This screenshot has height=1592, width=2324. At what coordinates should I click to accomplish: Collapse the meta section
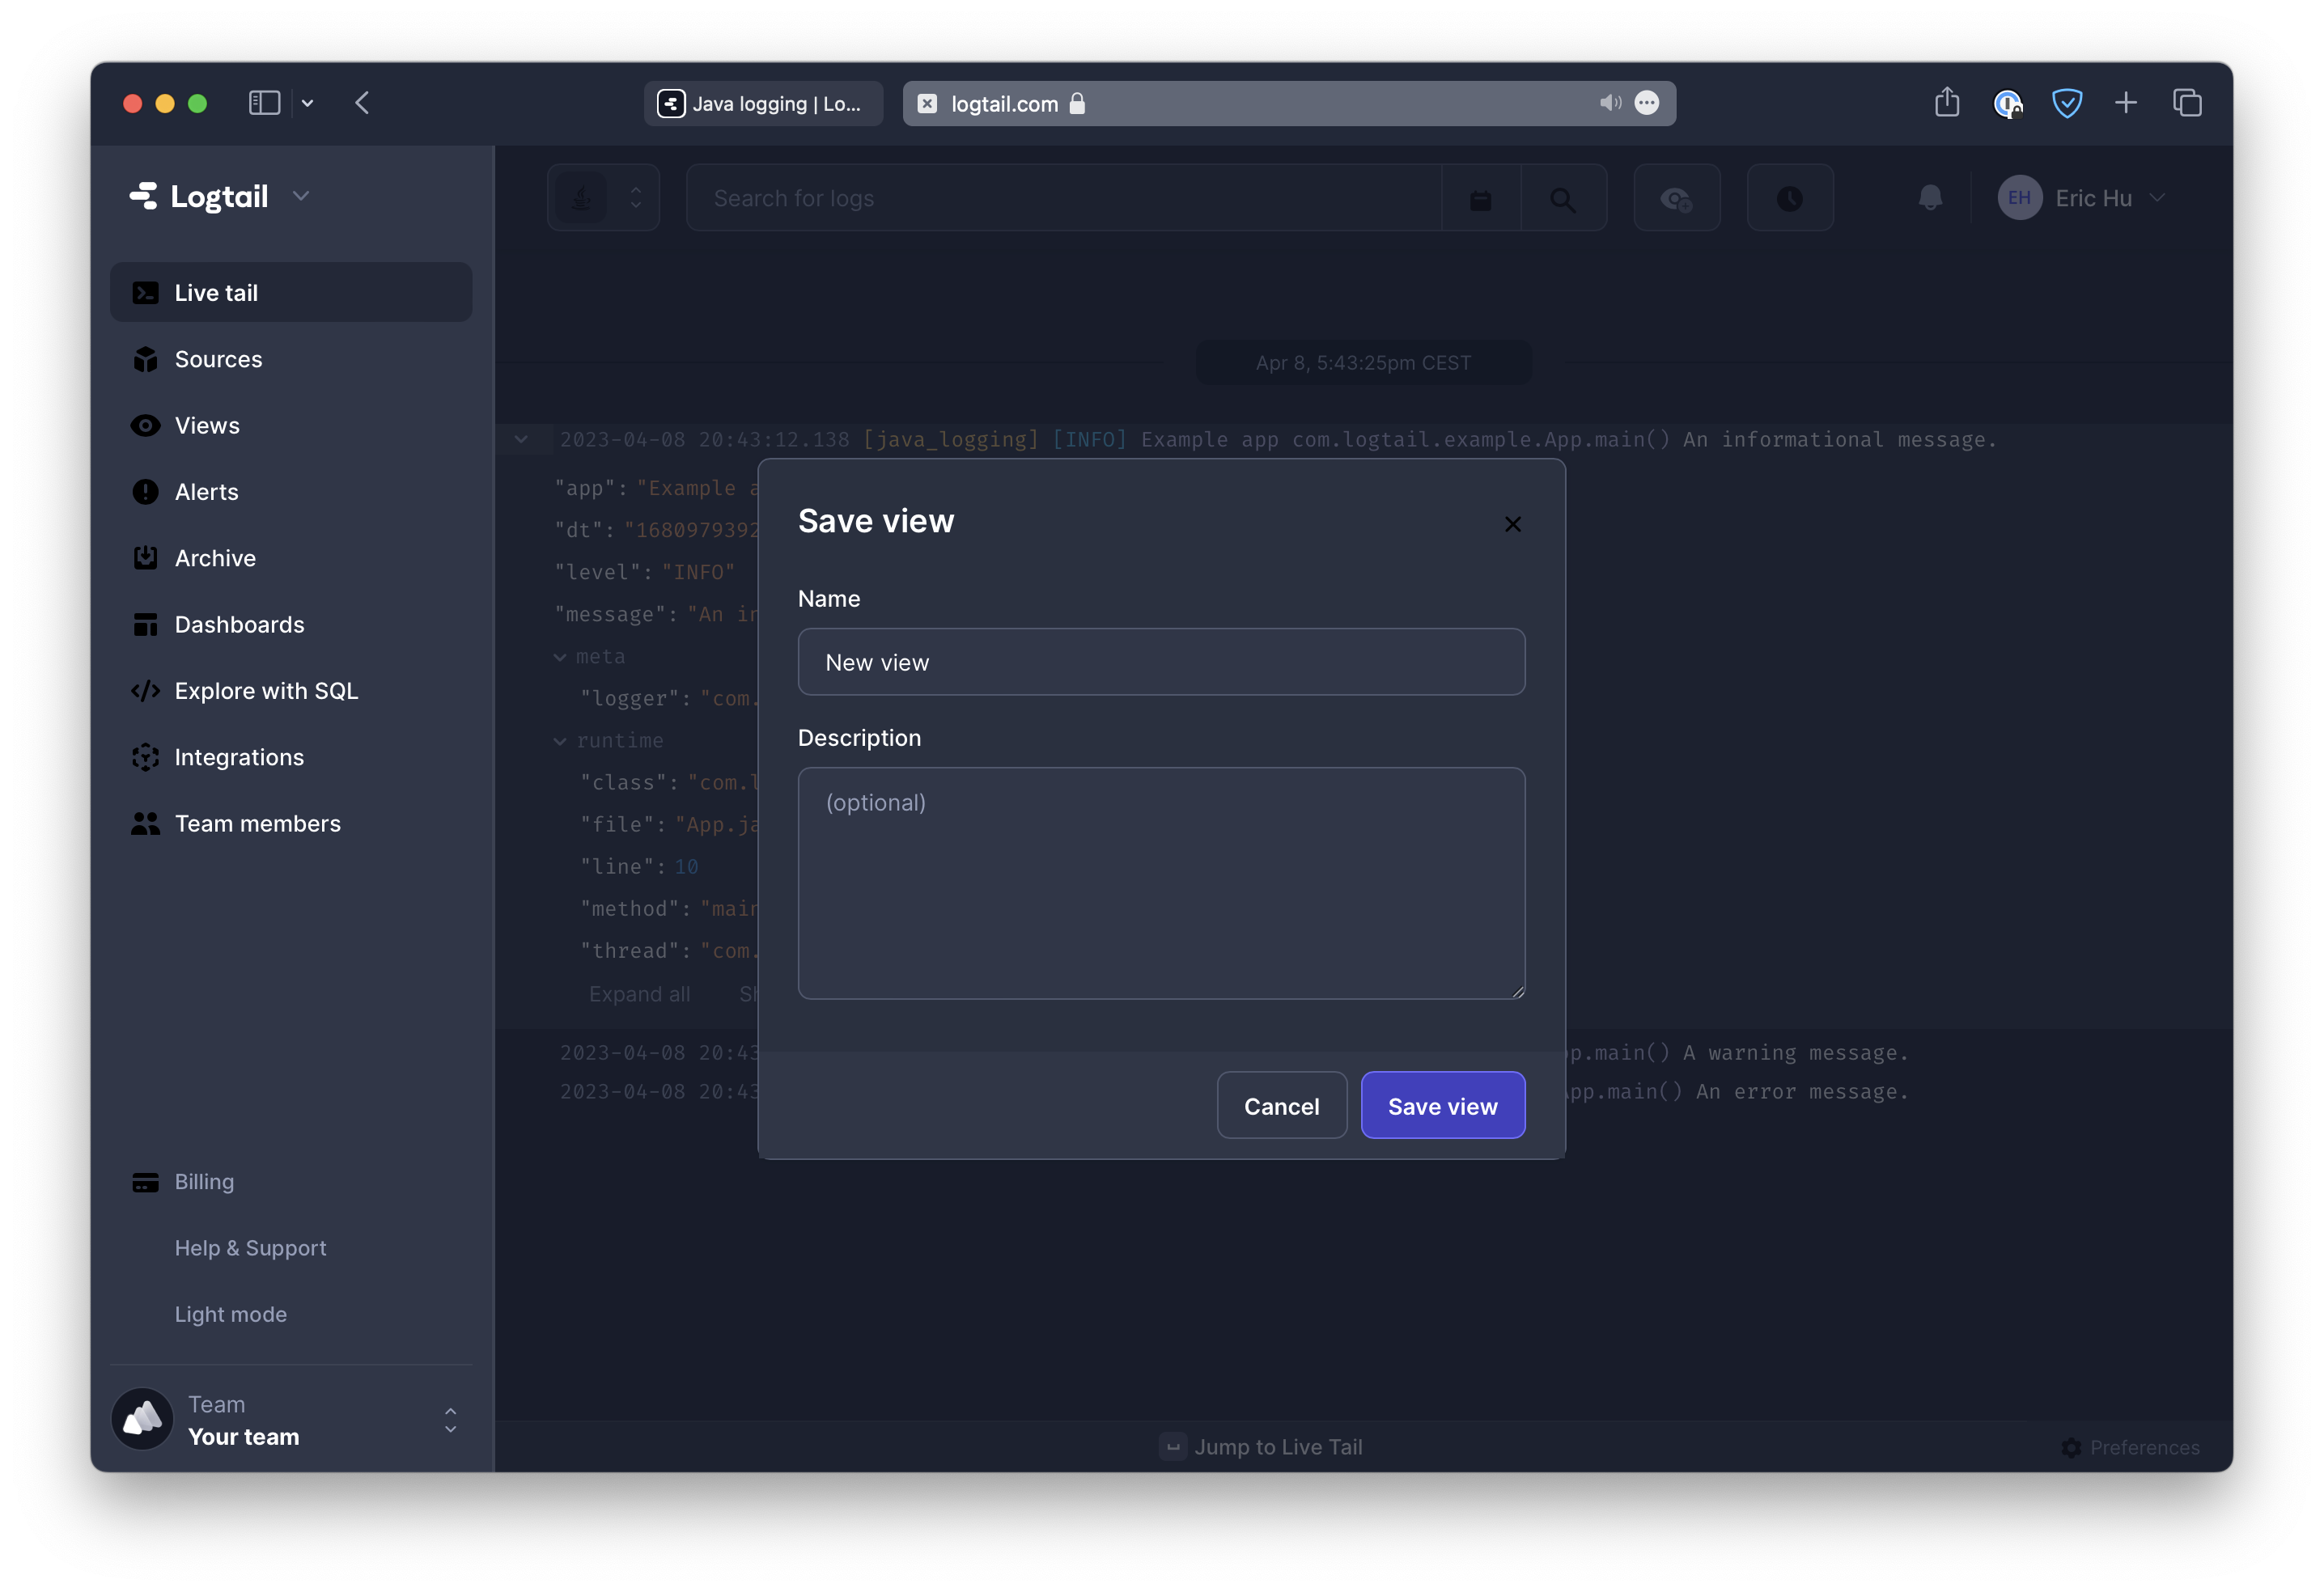[560, 657]
